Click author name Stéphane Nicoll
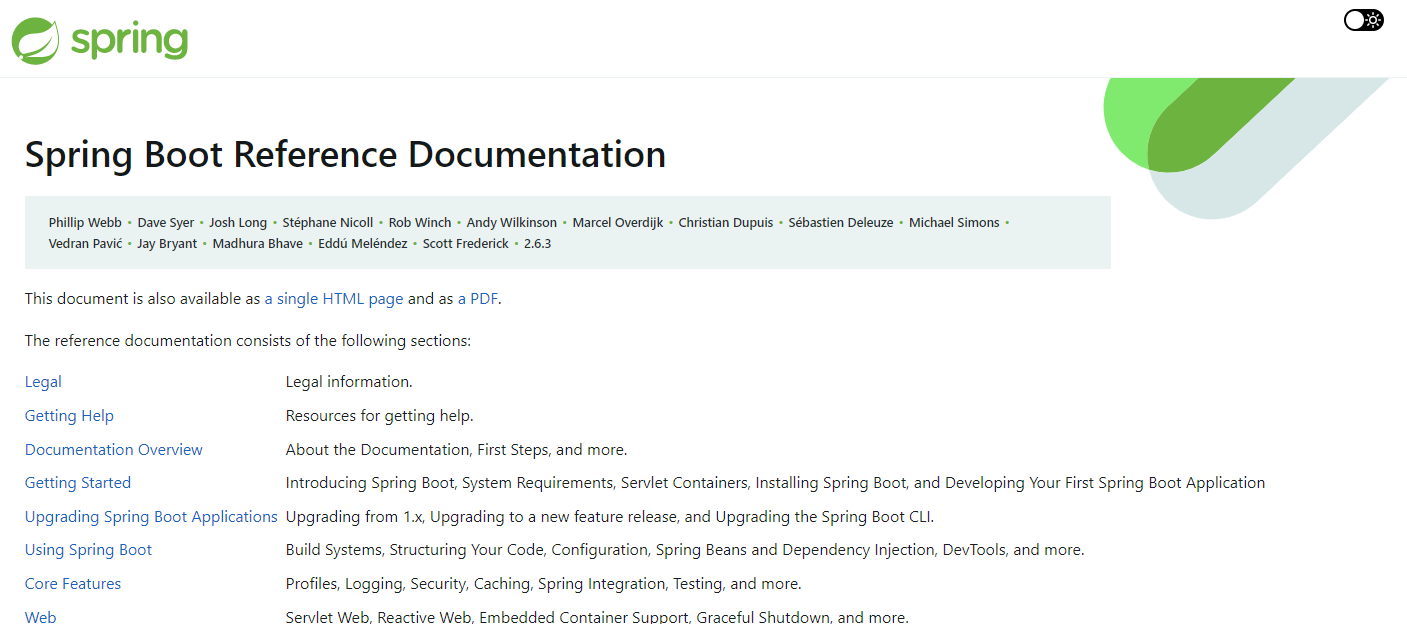This screenshot has height=624, width=1407. coord(328,223)
